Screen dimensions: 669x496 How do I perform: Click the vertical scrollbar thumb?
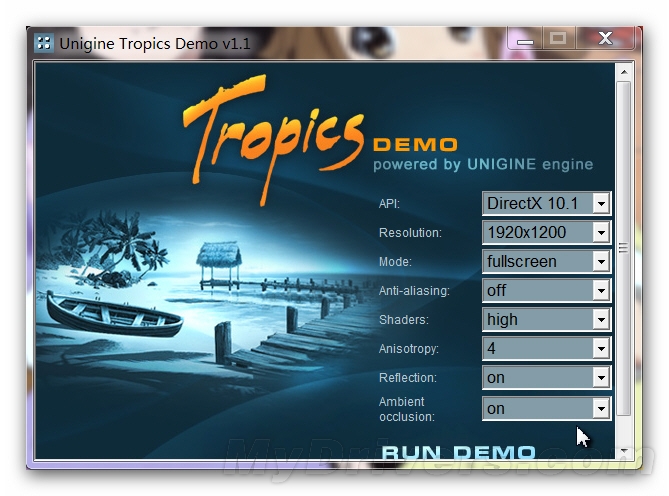624,248
